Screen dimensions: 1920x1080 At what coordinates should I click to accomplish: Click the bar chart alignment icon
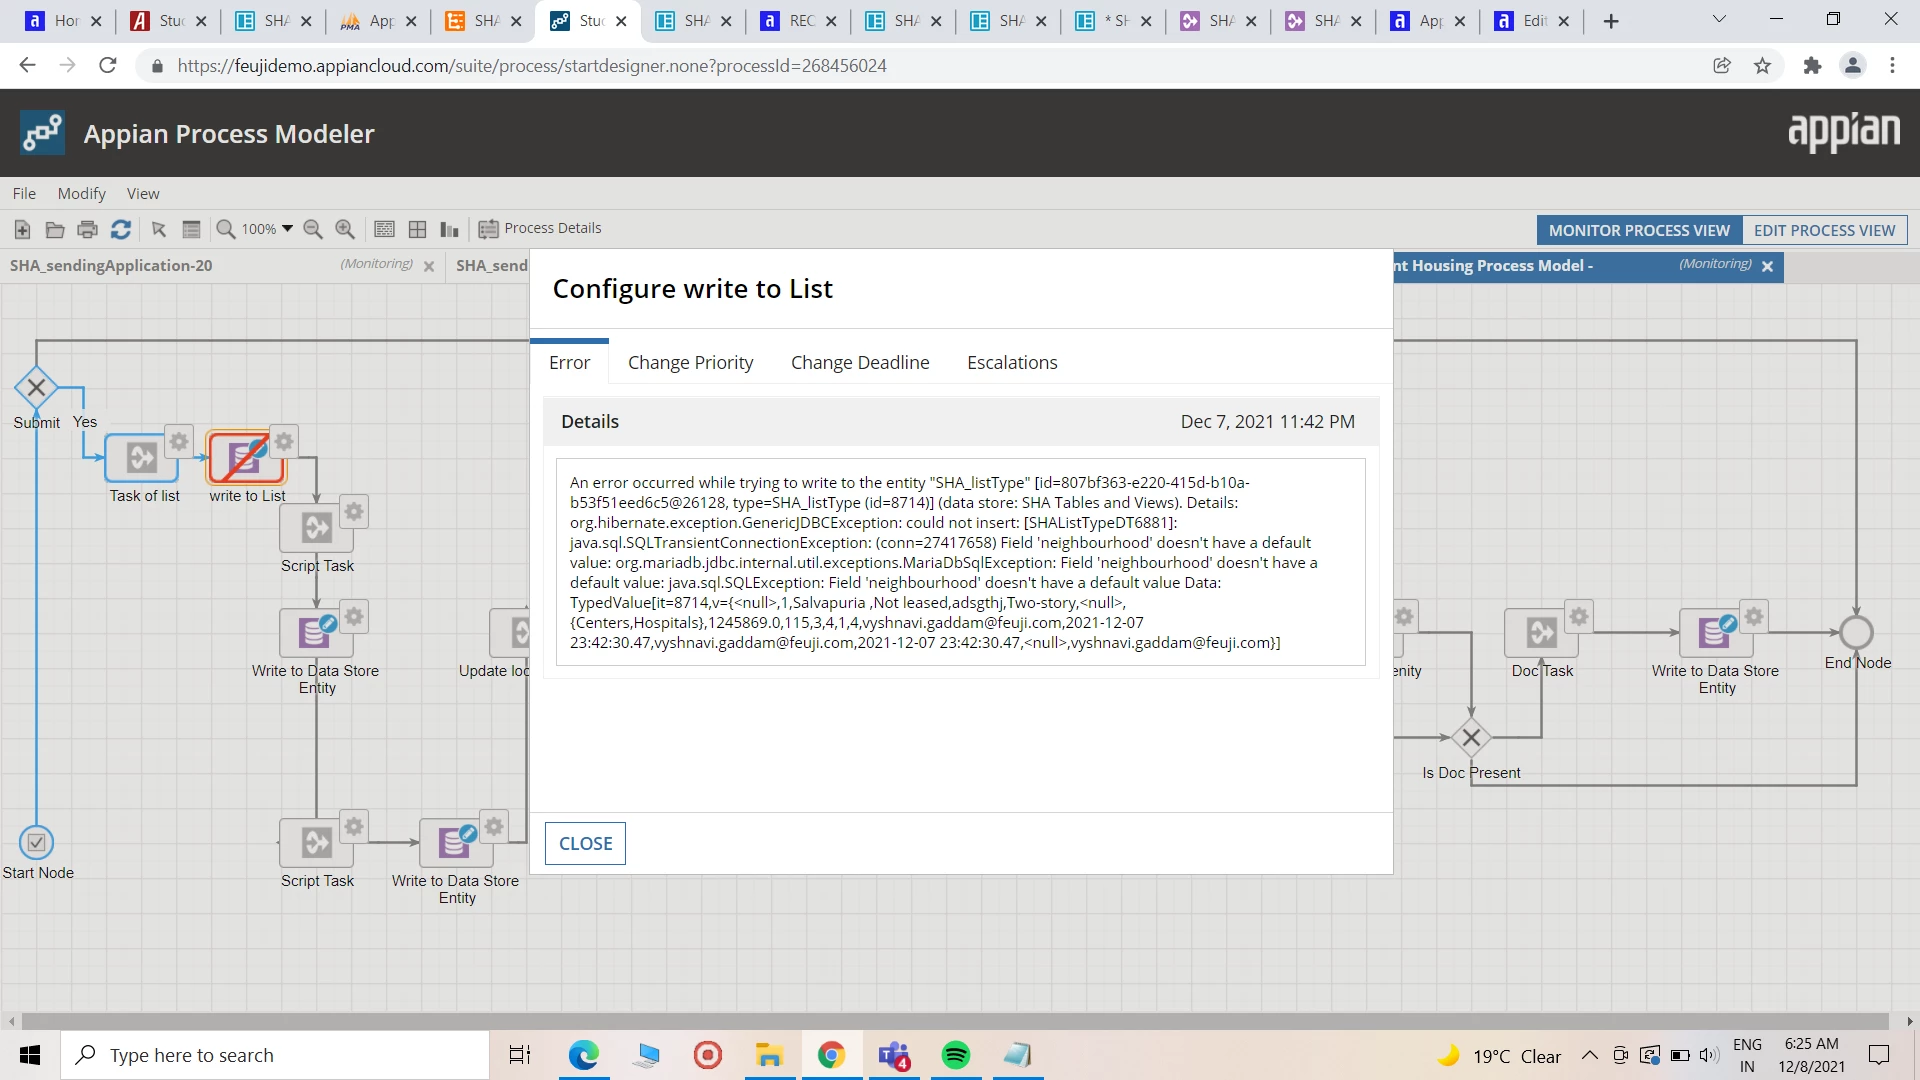click(x=450, y=229)
